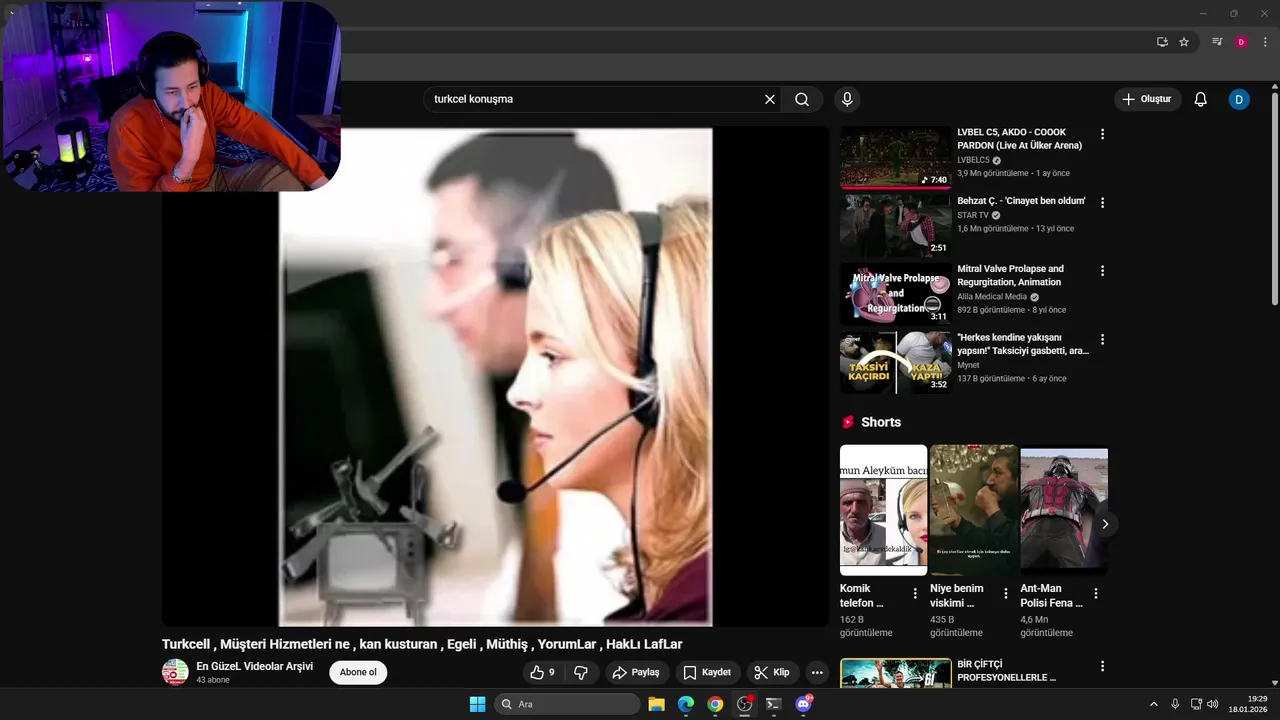Click the channel avatar under the video
The width and height of the screenshot is (1280, 720).
pyautogui.click(x=175, y=672)
